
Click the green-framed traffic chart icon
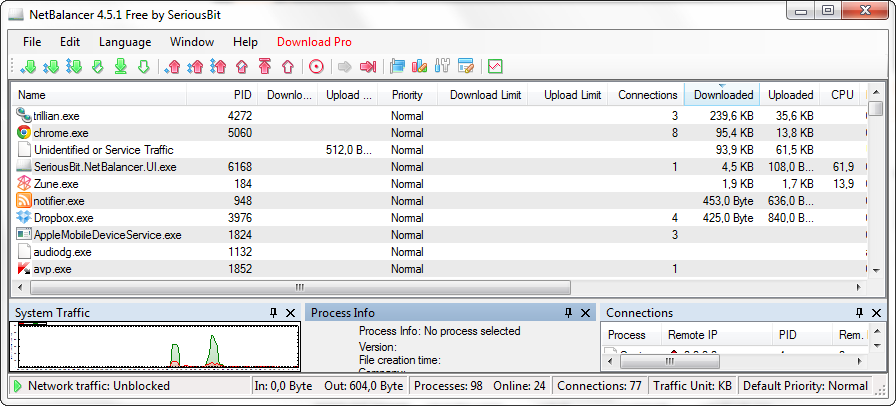click(x=495, y=66)
